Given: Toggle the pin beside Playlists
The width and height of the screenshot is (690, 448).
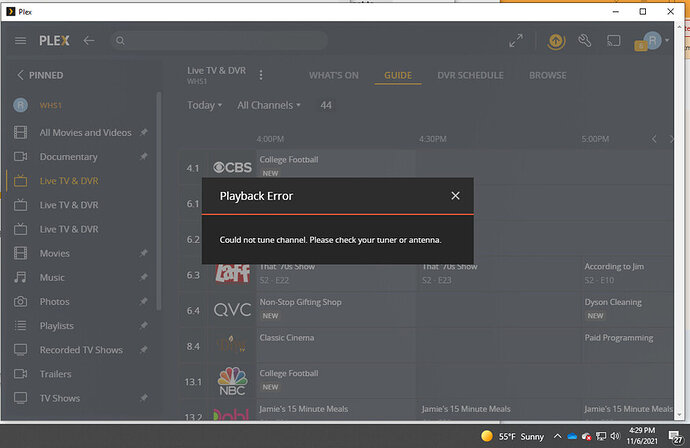Looking at the screenshot, I should click(x=144, y=326).
